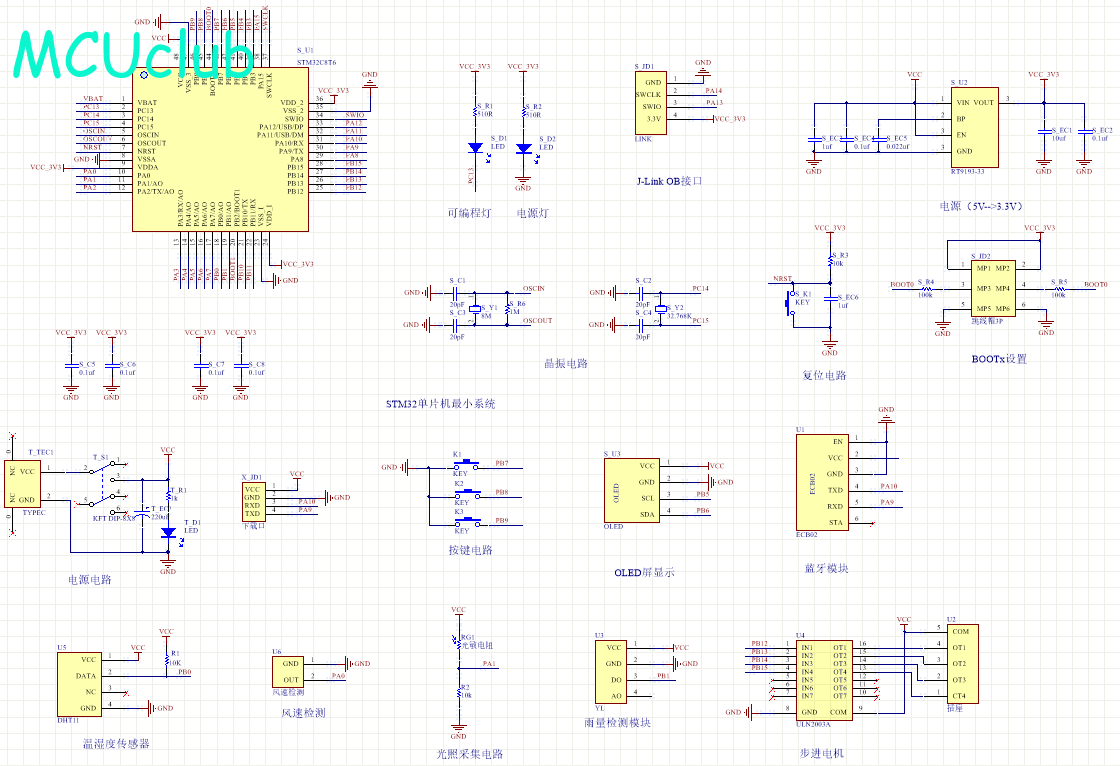Click the K1 push button on PB7
1120x766 pixels.
(x=467, y=463)
